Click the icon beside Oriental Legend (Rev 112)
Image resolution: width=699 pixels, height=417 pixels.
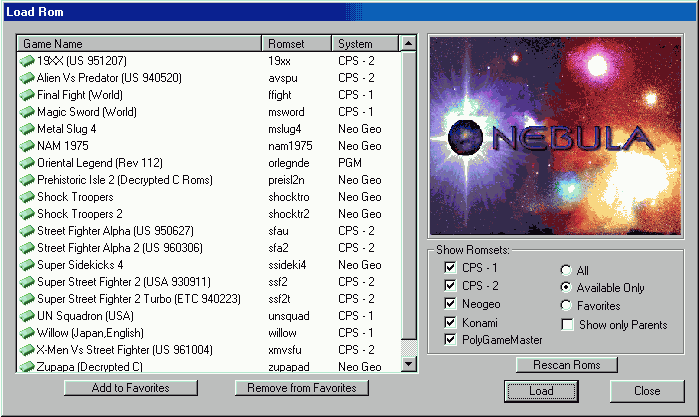pyautogui.click(x=27, y=163)
